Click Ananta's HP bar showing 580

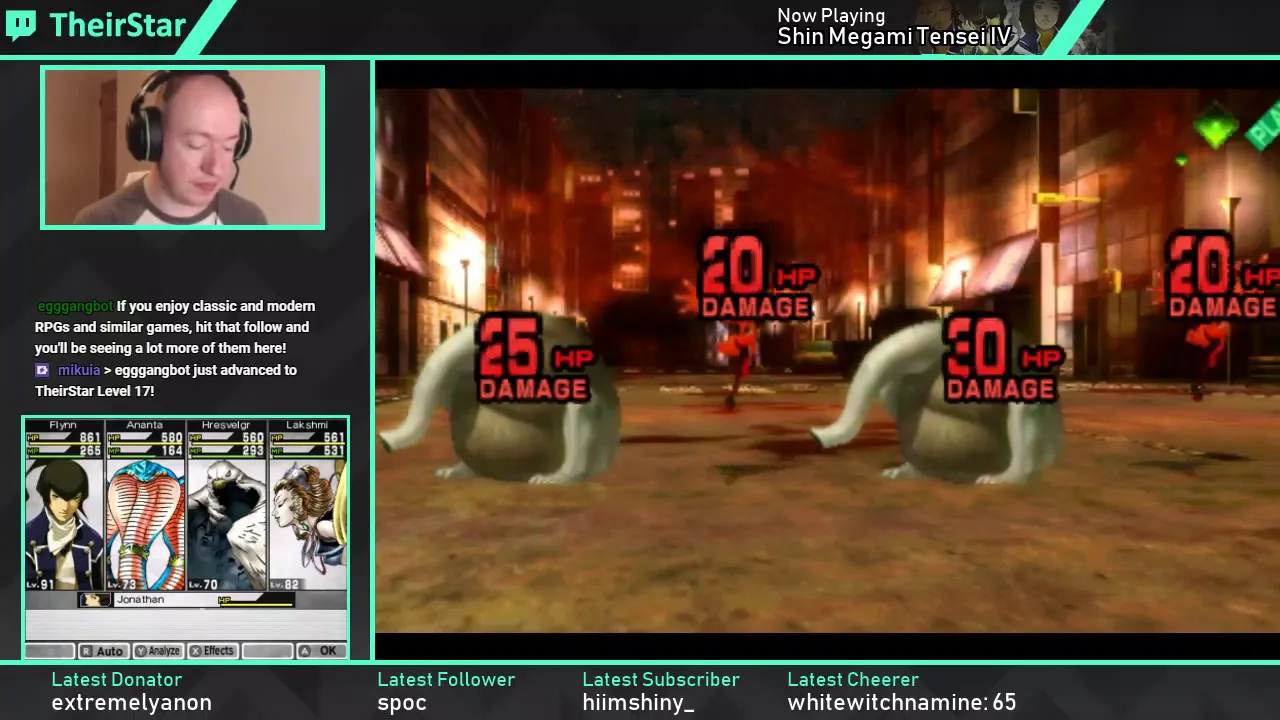point(145,438)
